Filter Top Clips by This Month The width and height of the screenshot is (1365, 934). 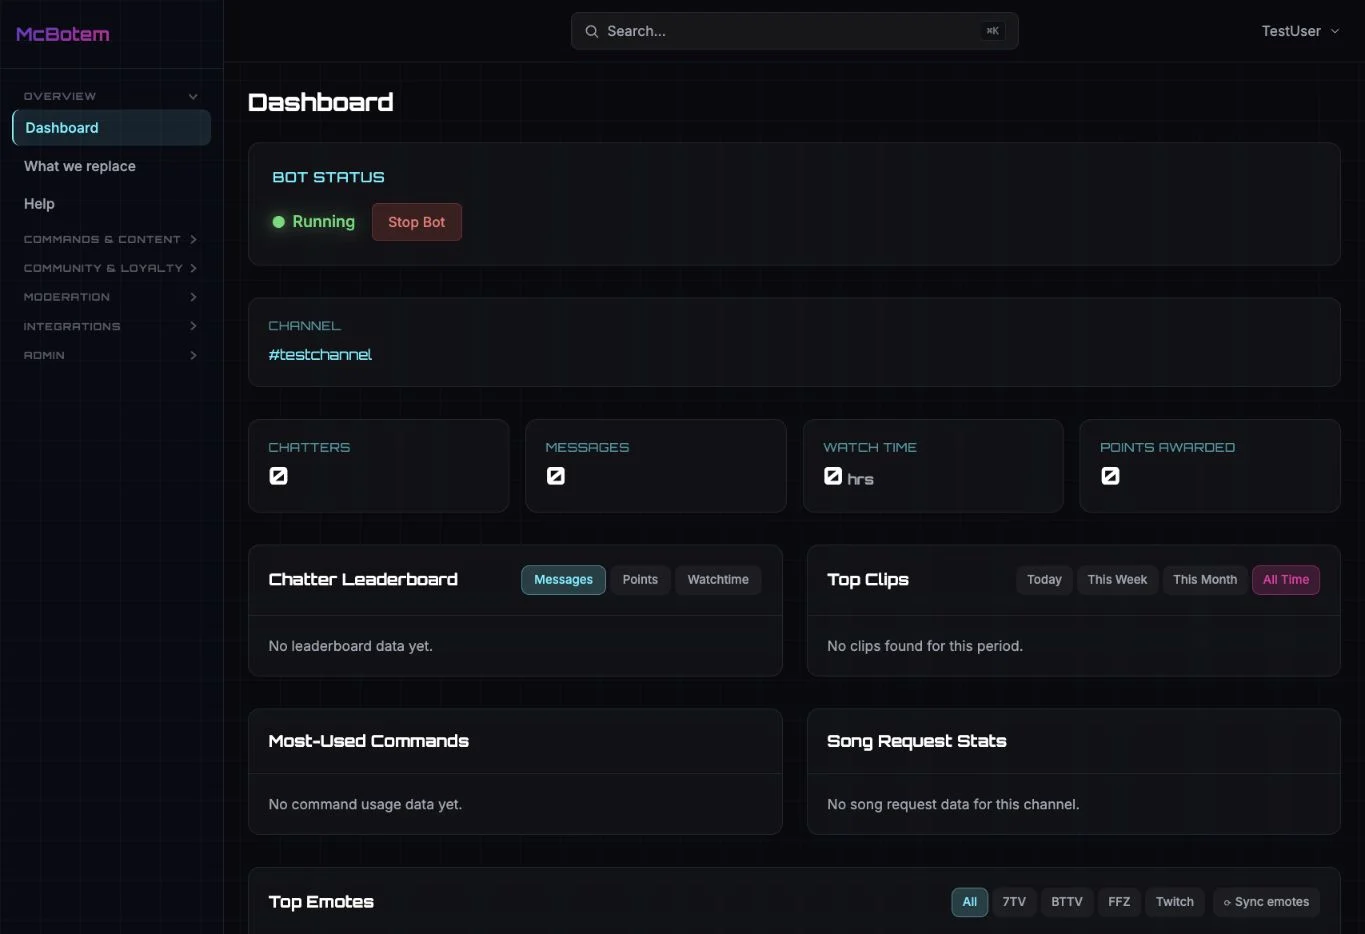pyautogui.click(x=1205, y=580)
